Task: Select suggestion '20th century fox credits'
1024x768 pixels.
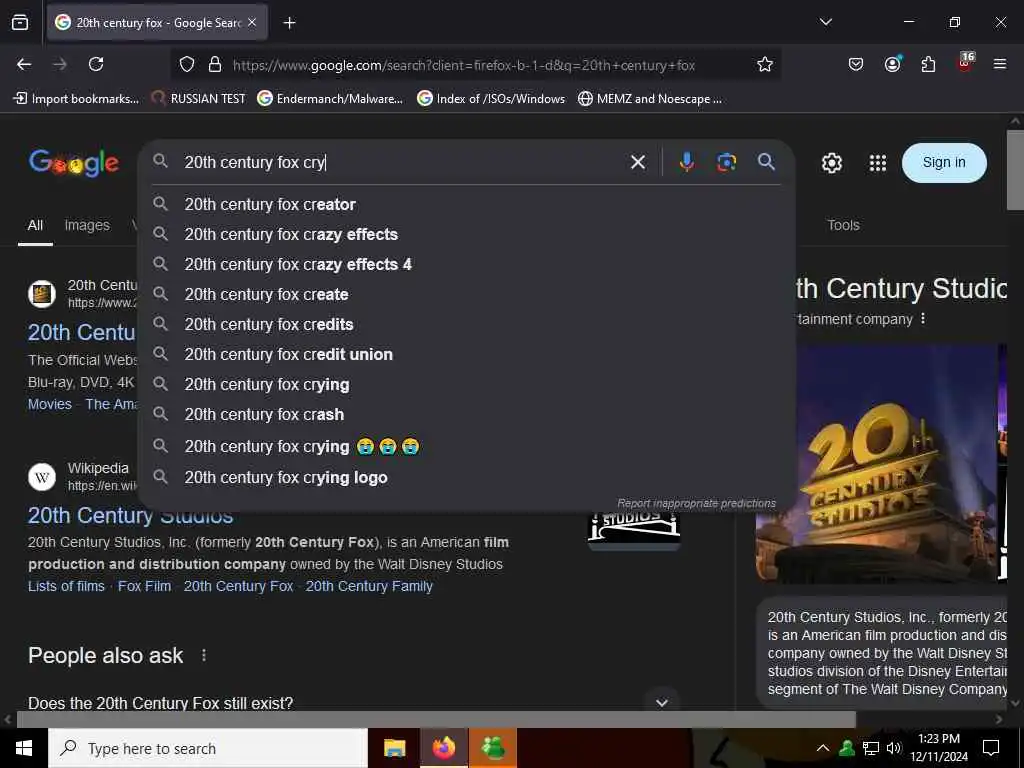Action: (x=466, y=325)
